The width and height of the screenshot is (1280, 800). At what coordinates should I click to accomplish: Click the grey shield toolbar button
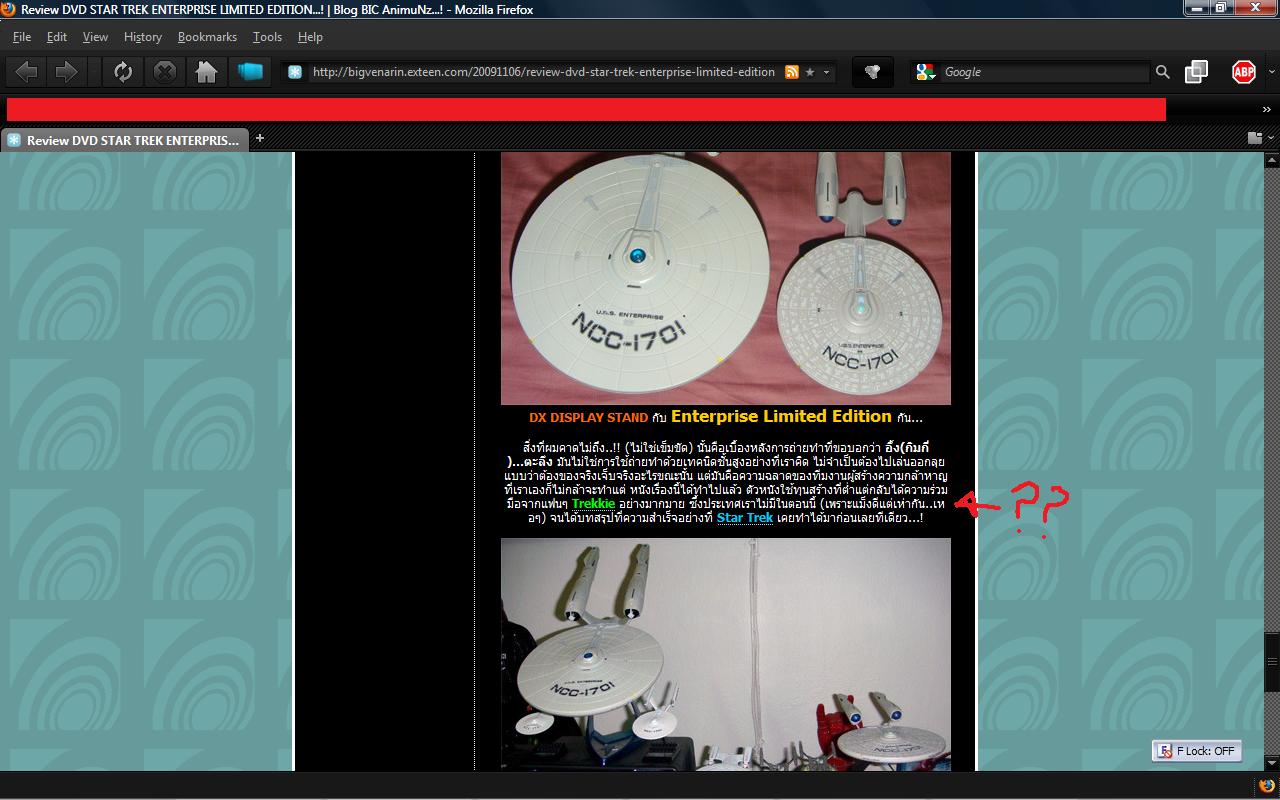[872, 72]
